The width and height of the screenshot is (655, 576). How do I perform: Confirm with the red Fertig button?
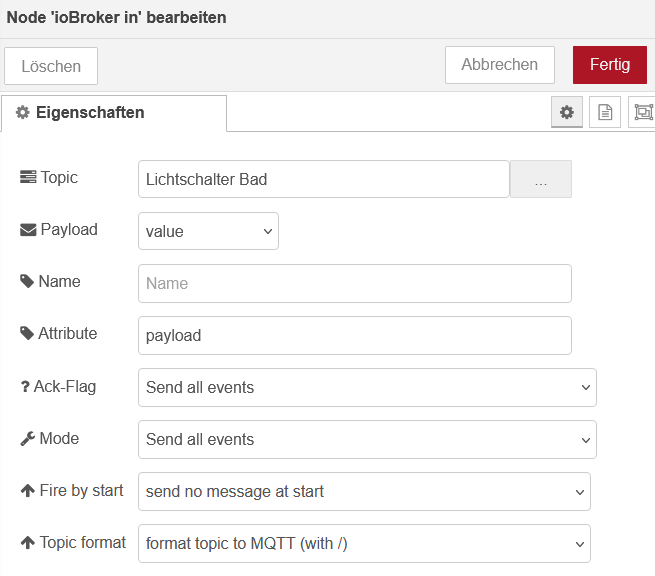click(x=609, y=65)
